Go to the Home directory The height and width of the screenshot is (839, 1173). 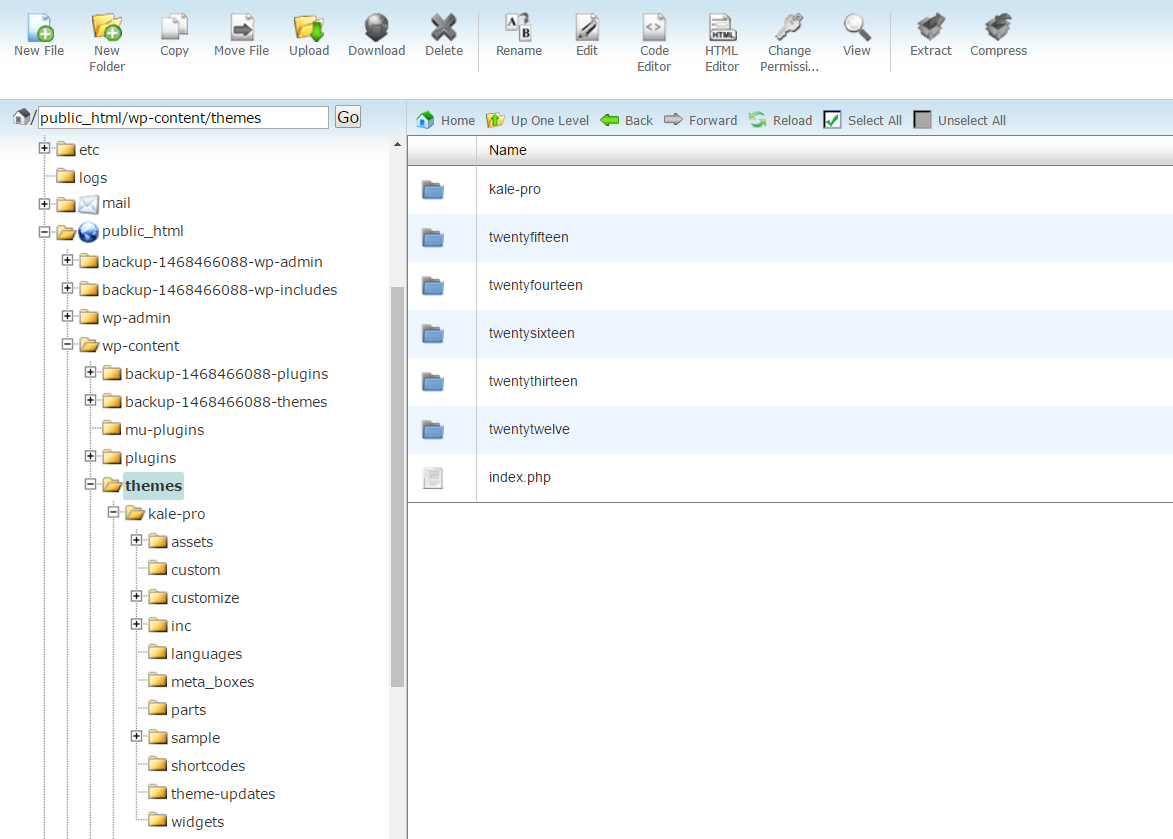[x=446, y=120]
